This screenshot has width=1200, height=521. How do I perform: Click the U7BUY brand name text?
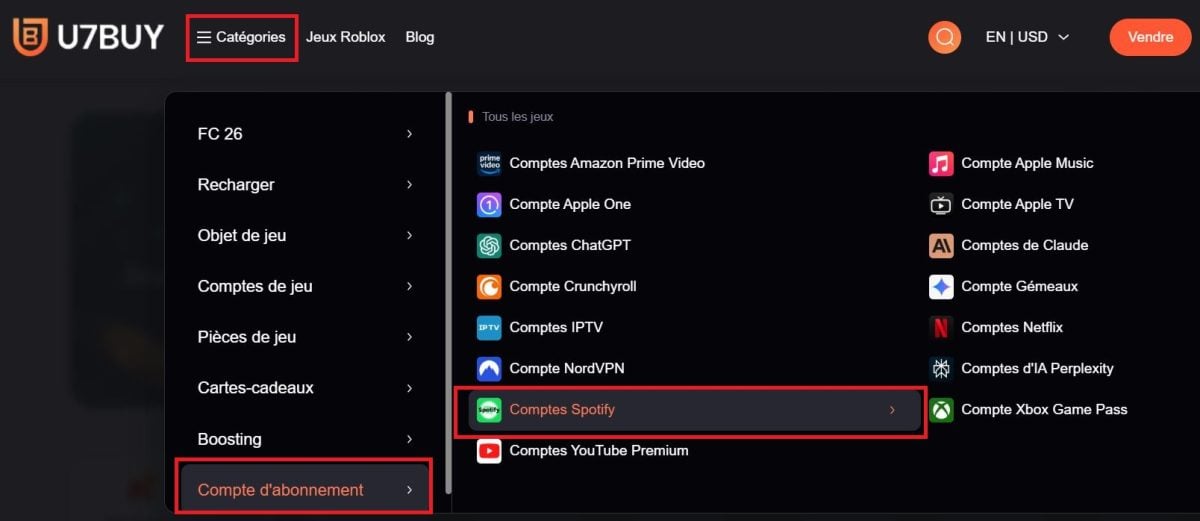pos(110,37)
